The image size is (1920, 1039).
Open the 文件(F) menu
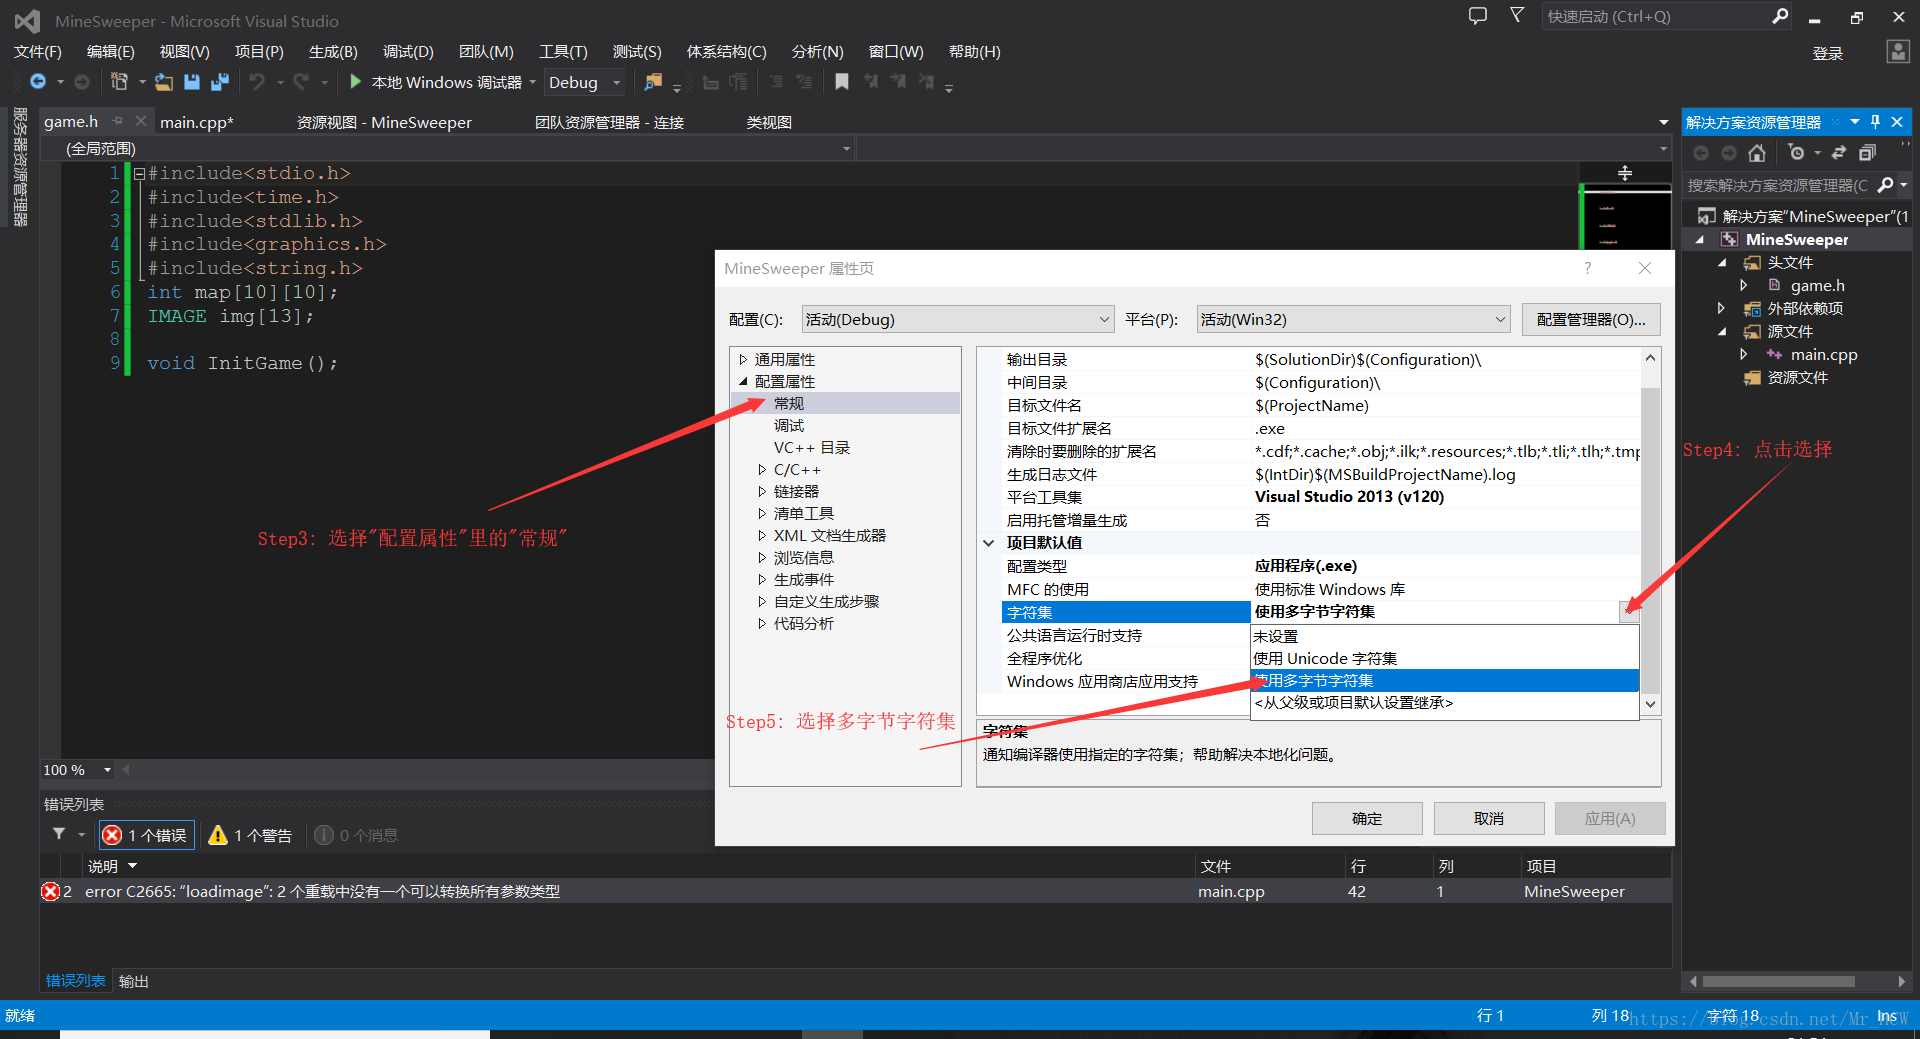[38, 52]
